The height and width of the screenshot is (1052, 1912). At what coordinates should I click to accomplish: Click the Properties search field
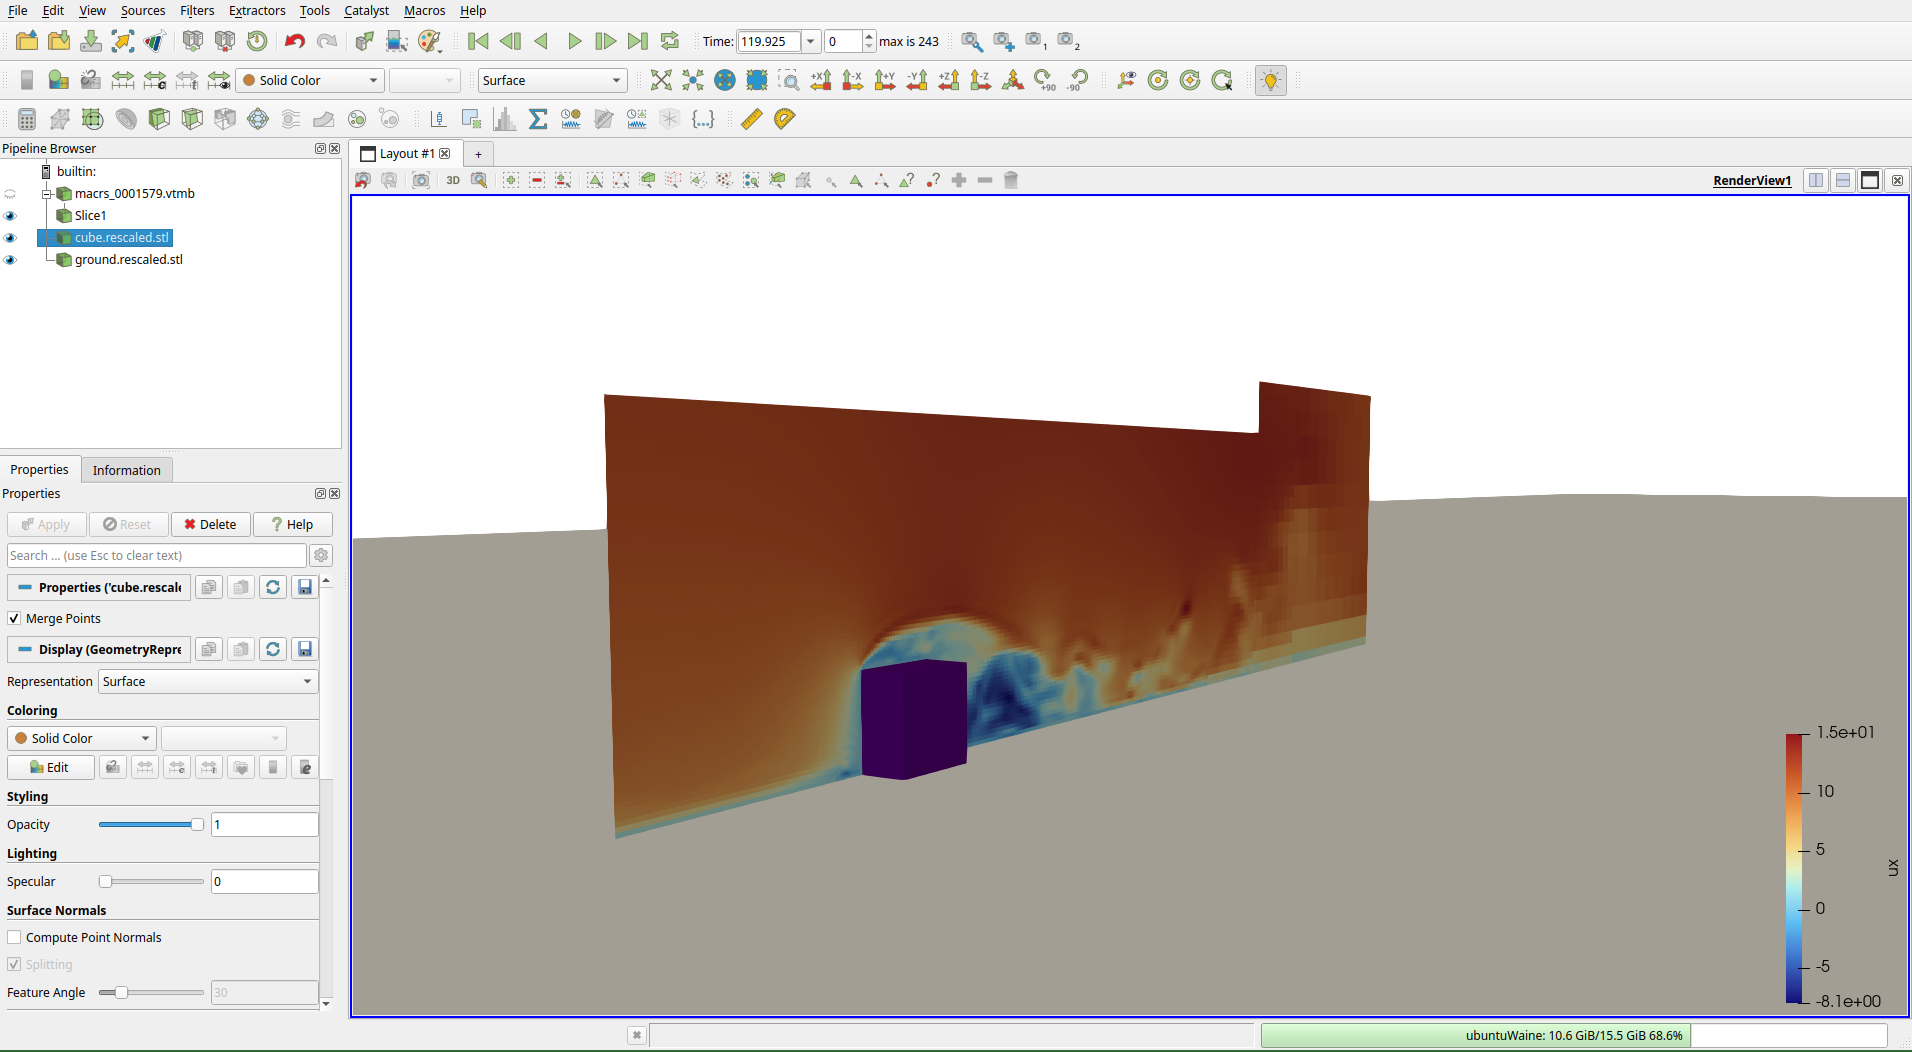pos(157,555)
